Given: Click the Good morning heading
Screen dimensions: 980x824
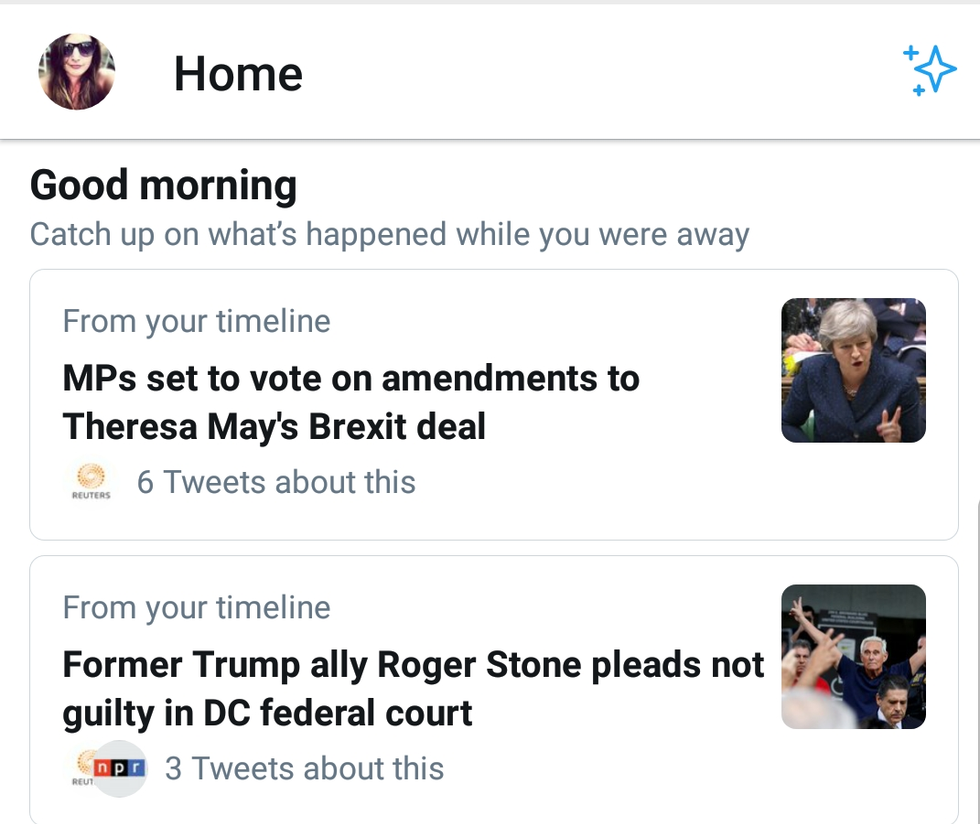Looking at the screenshot, I should 164,186.
